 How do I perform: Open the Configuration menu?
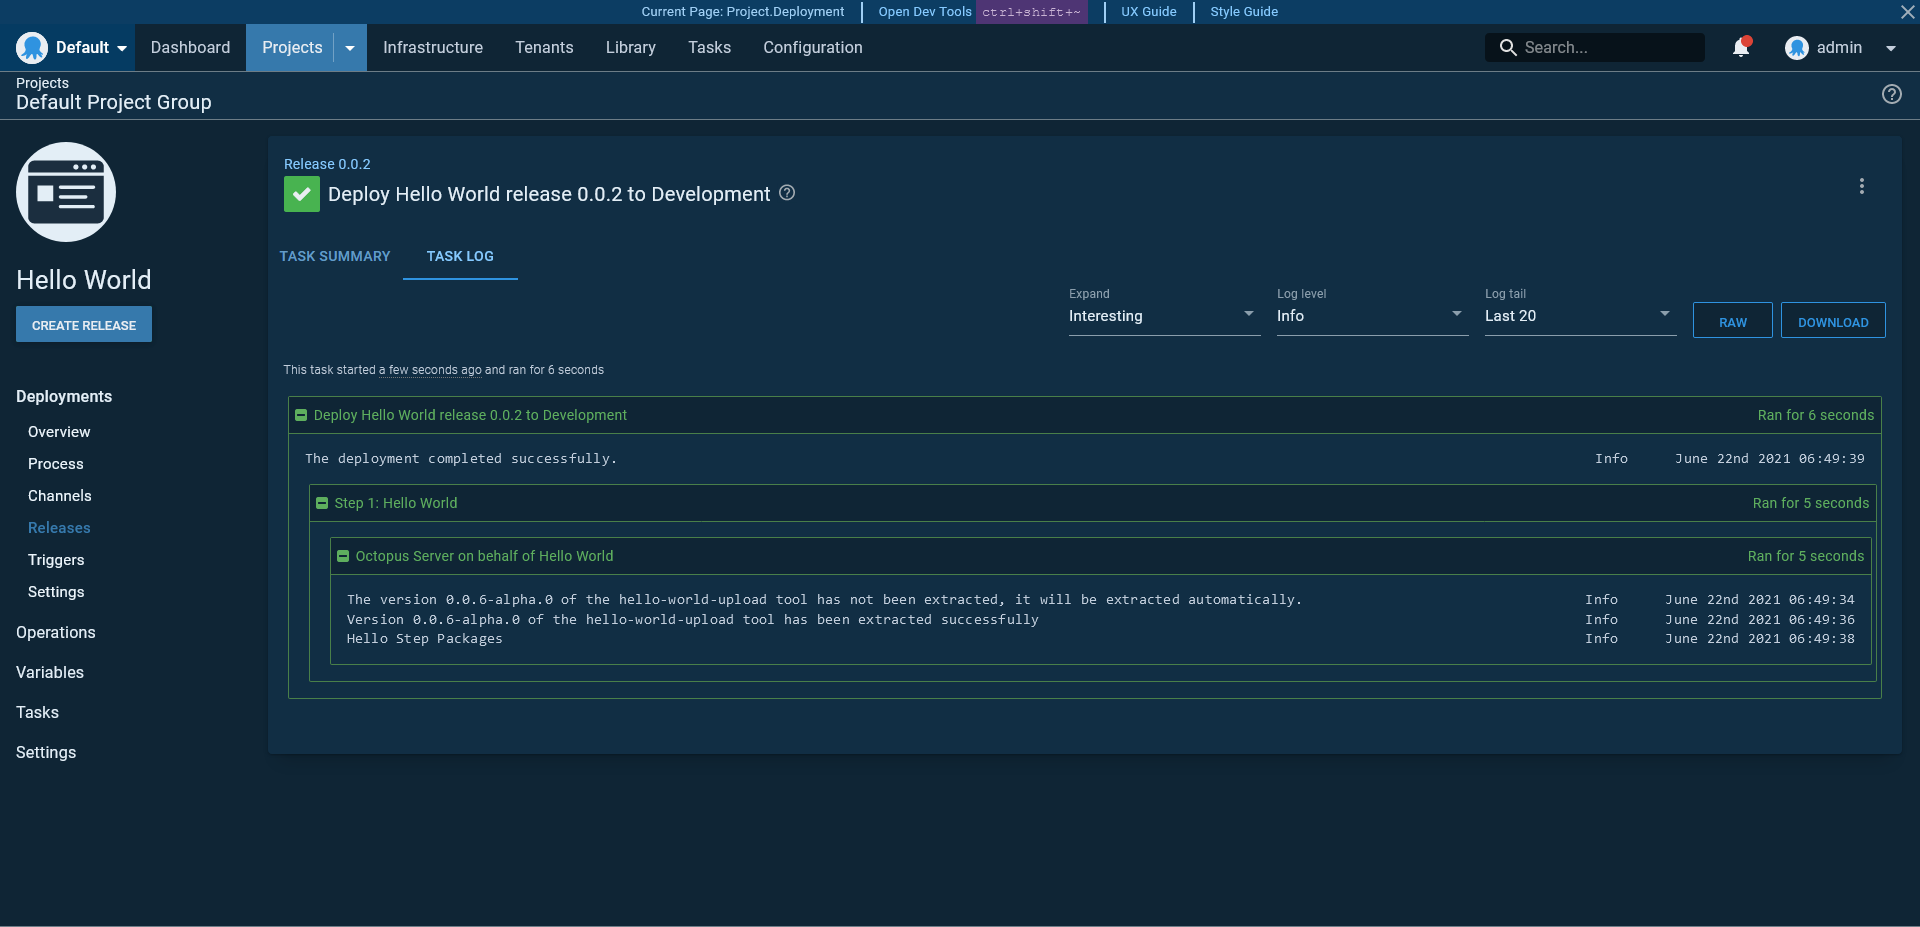coord(813,47)
